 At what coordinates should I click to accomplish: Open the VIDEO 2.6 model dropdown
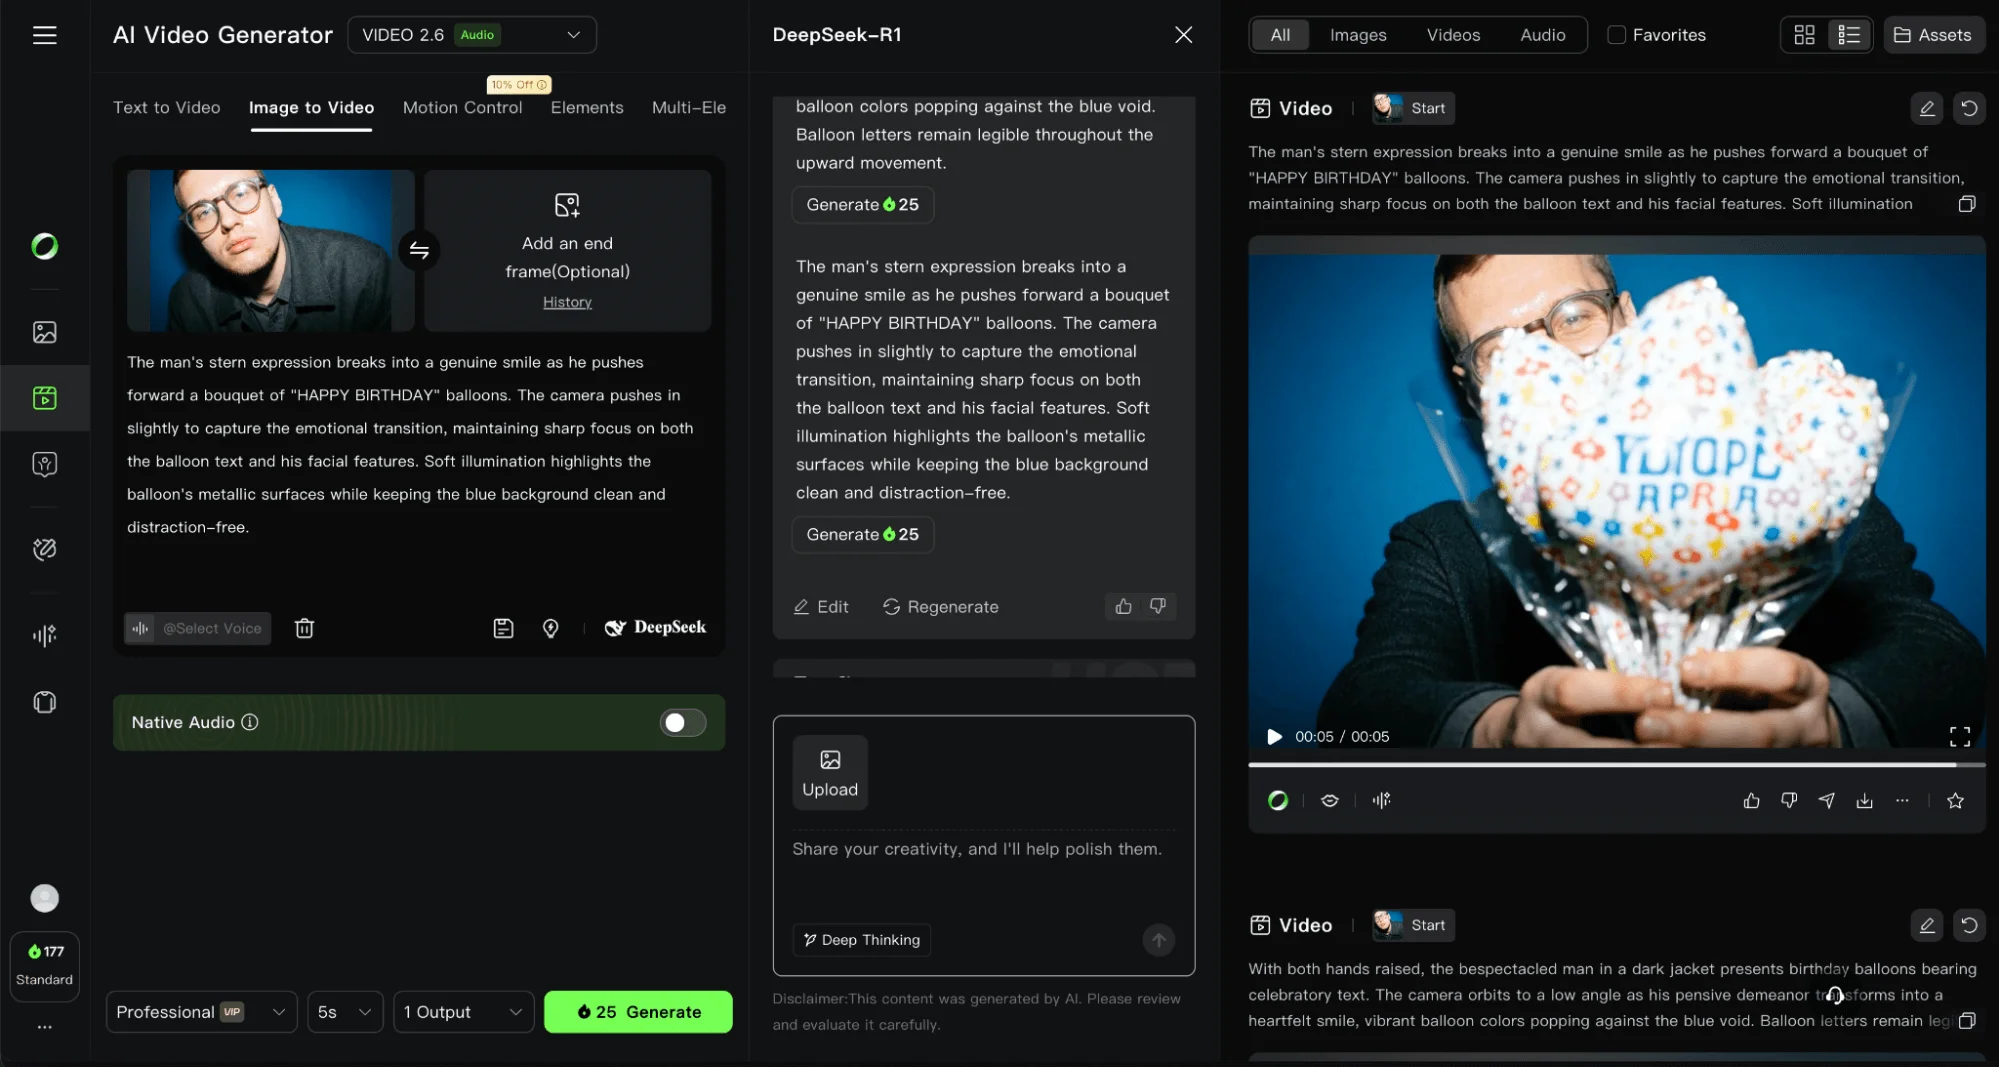[471, 35]
